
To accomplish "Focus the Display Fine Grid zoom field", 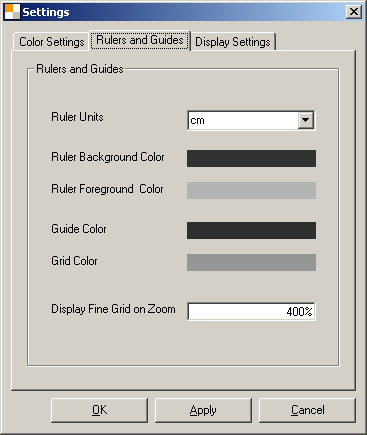I will [251, 311].
